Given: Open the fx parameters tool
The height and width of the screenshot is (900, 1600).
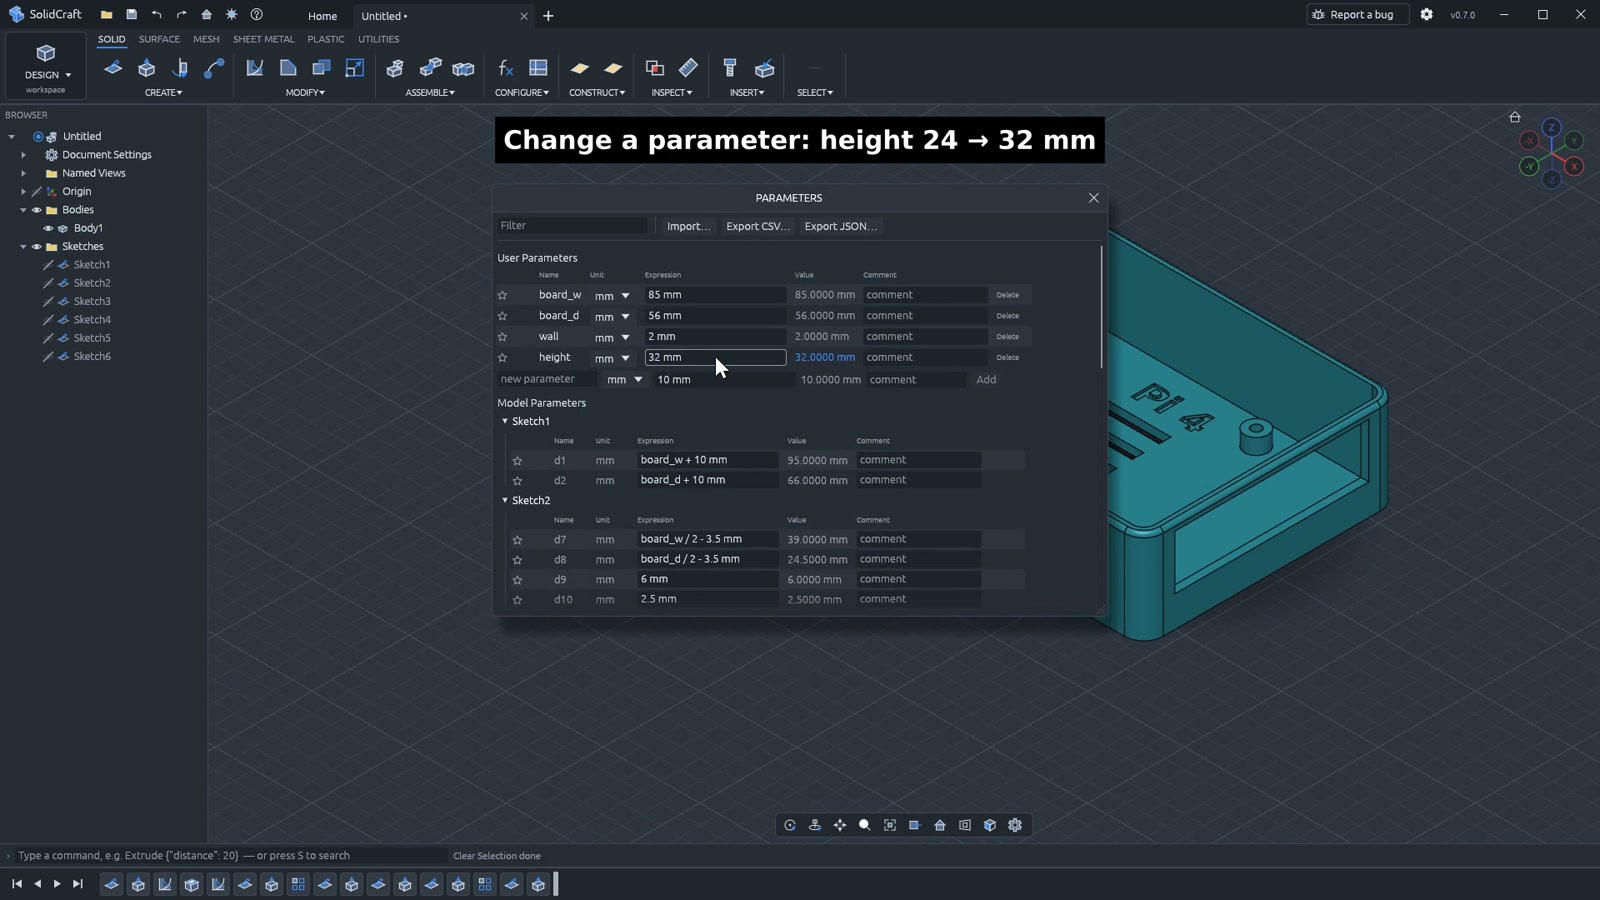Looking at the screenshot, I should [505, 68].
